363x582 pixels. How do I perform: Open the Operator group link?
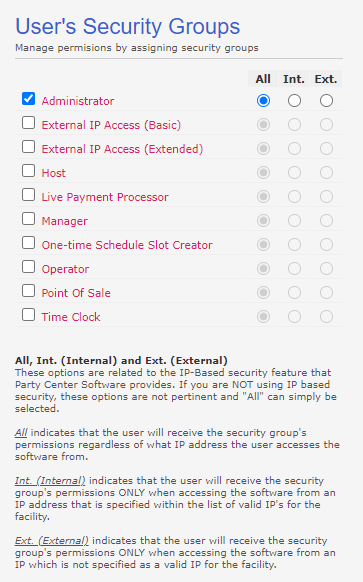coord(65,269)
